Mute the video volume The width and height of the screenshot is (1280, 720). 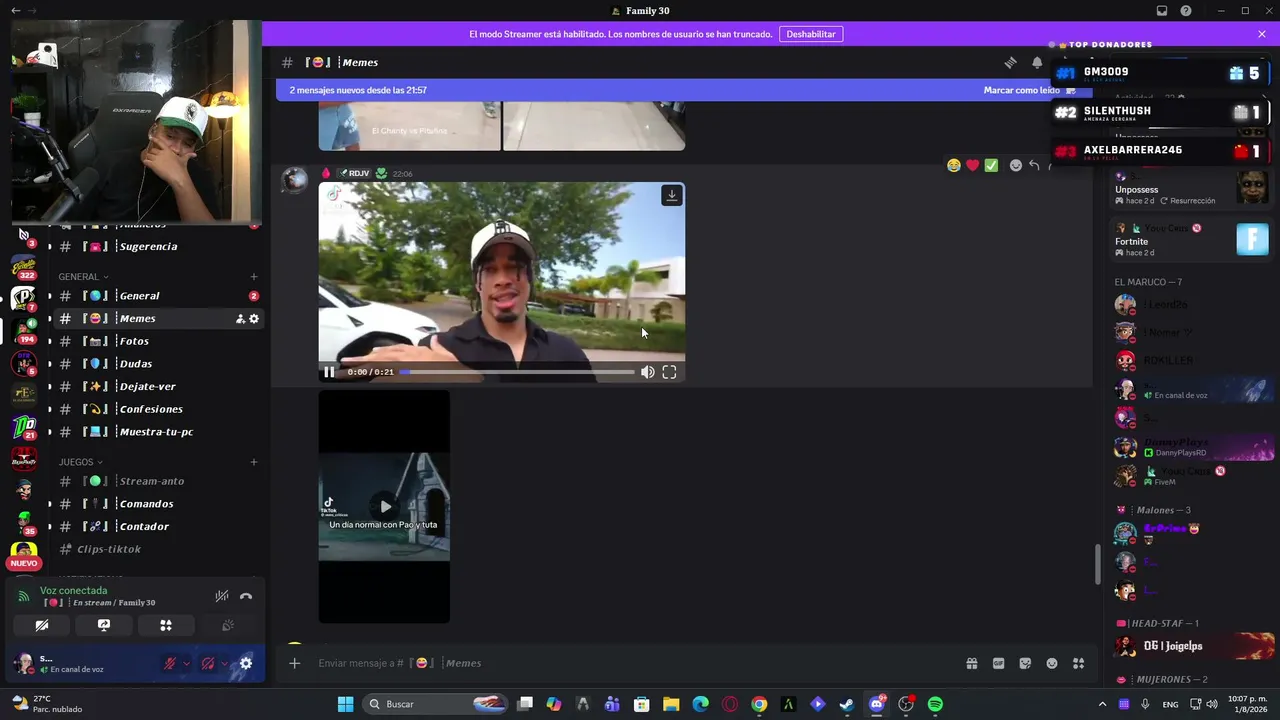[648, 372]
